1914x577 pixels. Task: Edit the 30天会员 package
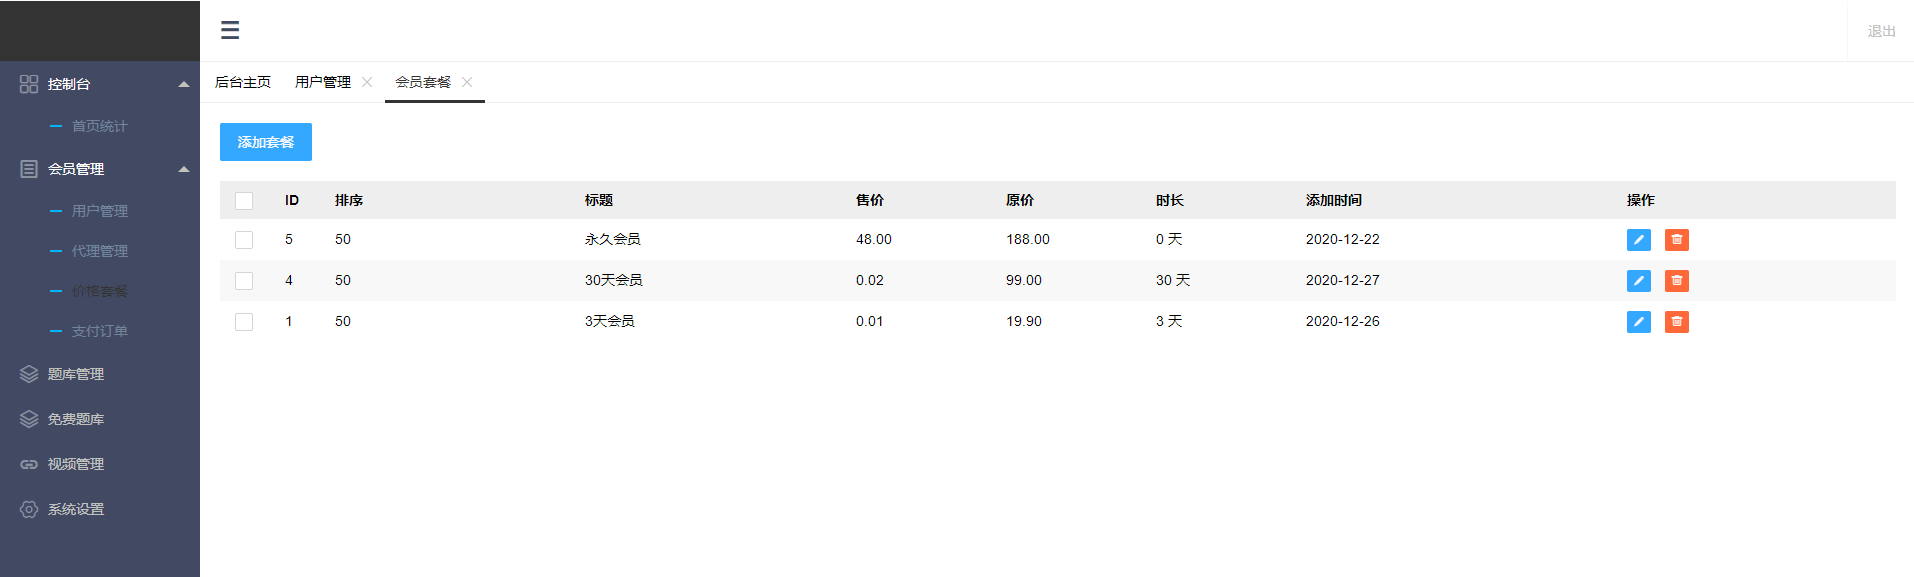tap(1638, 281)
